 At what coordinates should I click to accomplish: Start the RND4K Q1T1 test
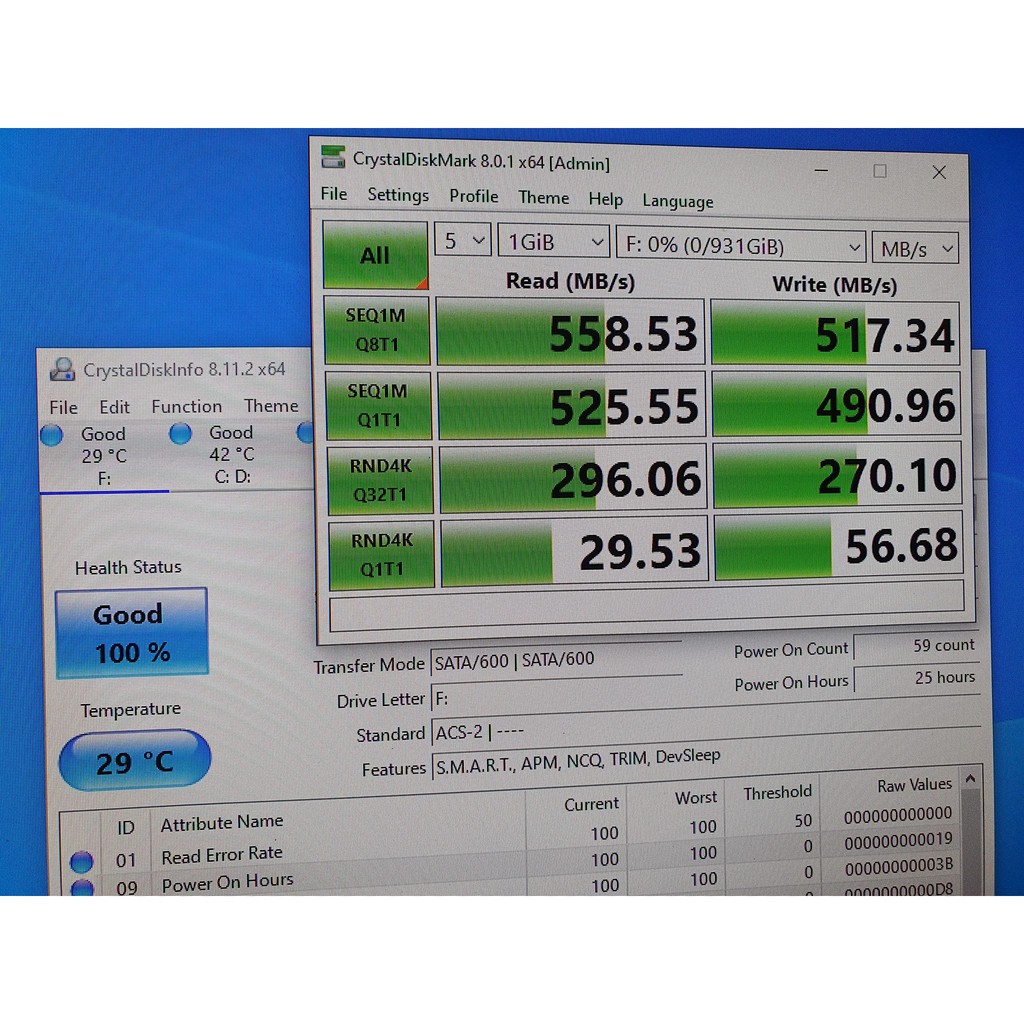click(x=381, y=554)
